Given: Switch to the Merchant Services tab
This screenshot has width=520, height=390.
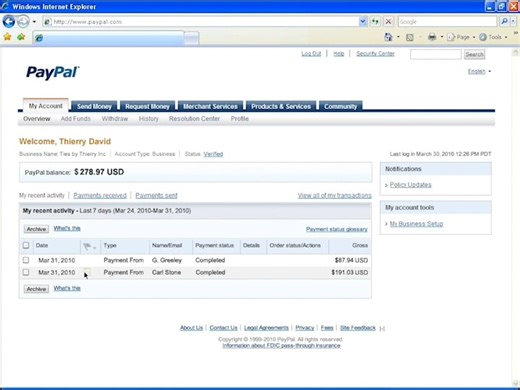Looking at the screenshot, I should click(x=210, y=106).
